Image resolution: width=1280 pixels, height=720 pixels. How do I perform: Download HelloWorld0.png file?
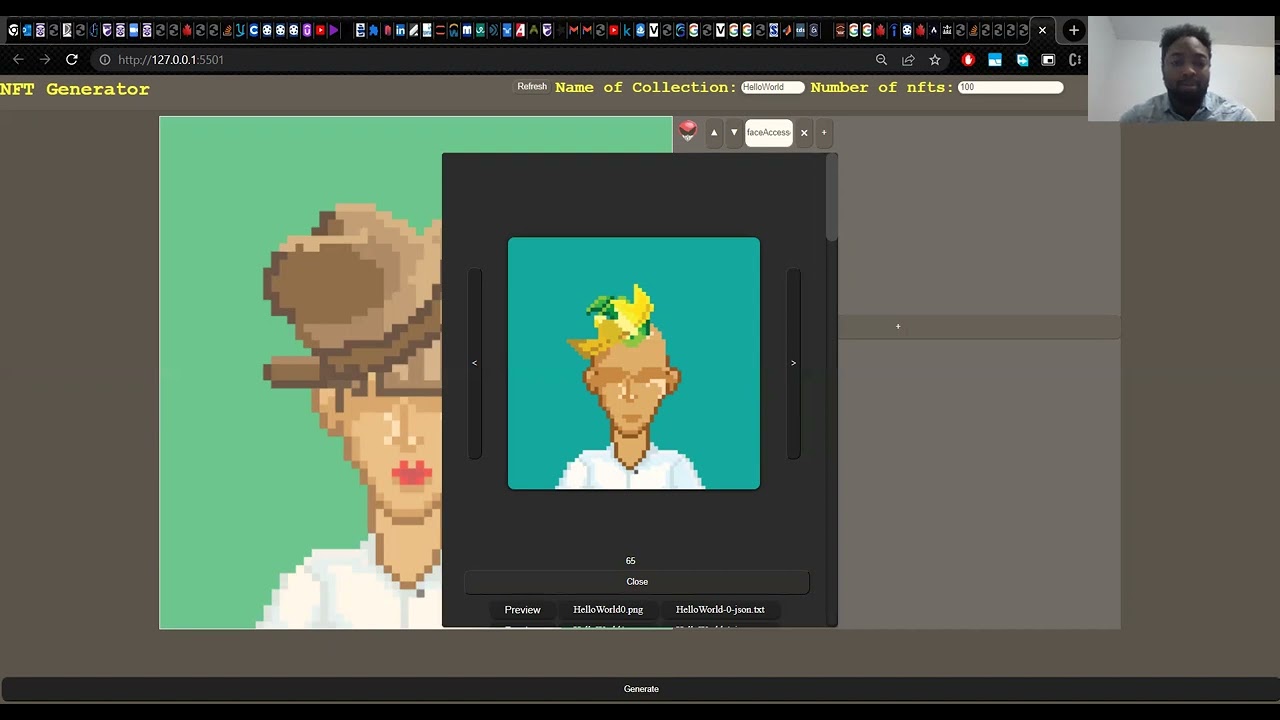(x=608, y=610)
